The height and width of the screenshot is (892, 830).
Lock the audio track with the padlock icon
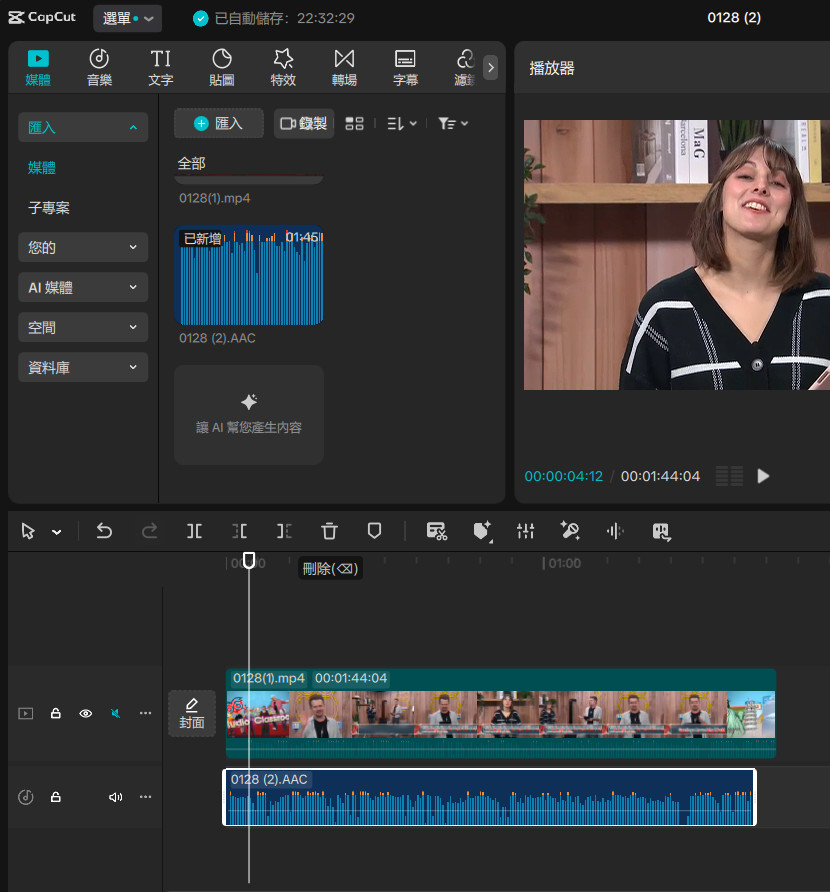click(56, 797)
